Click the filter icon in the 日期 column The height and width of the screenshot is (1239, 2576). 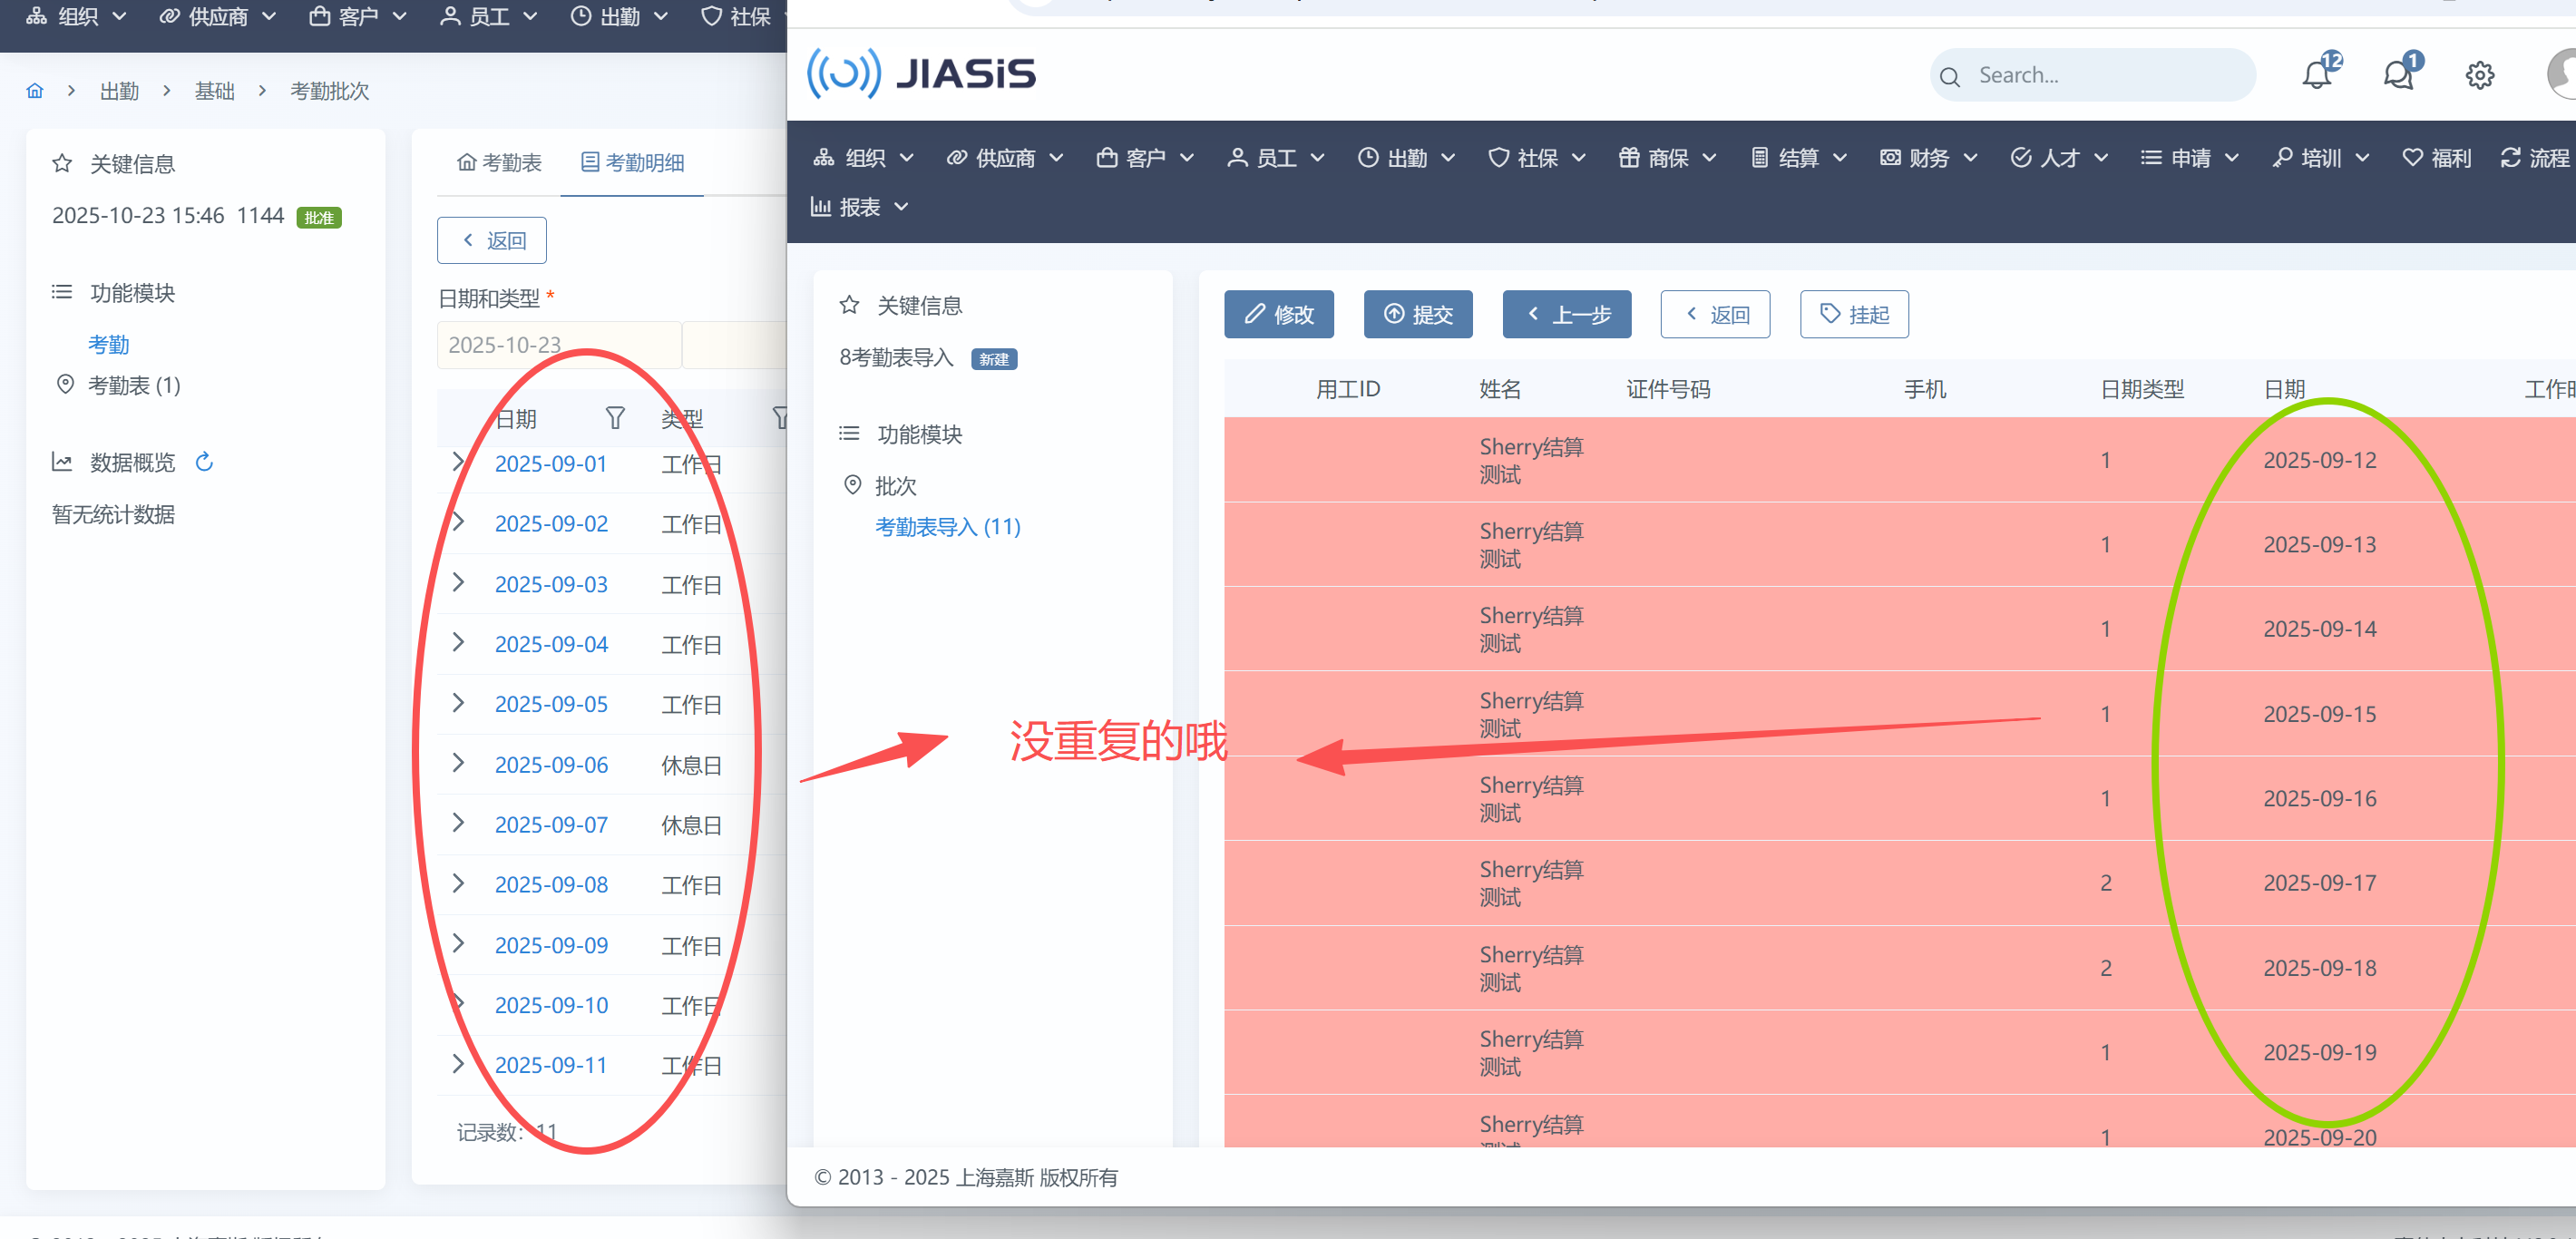point(615,418)
